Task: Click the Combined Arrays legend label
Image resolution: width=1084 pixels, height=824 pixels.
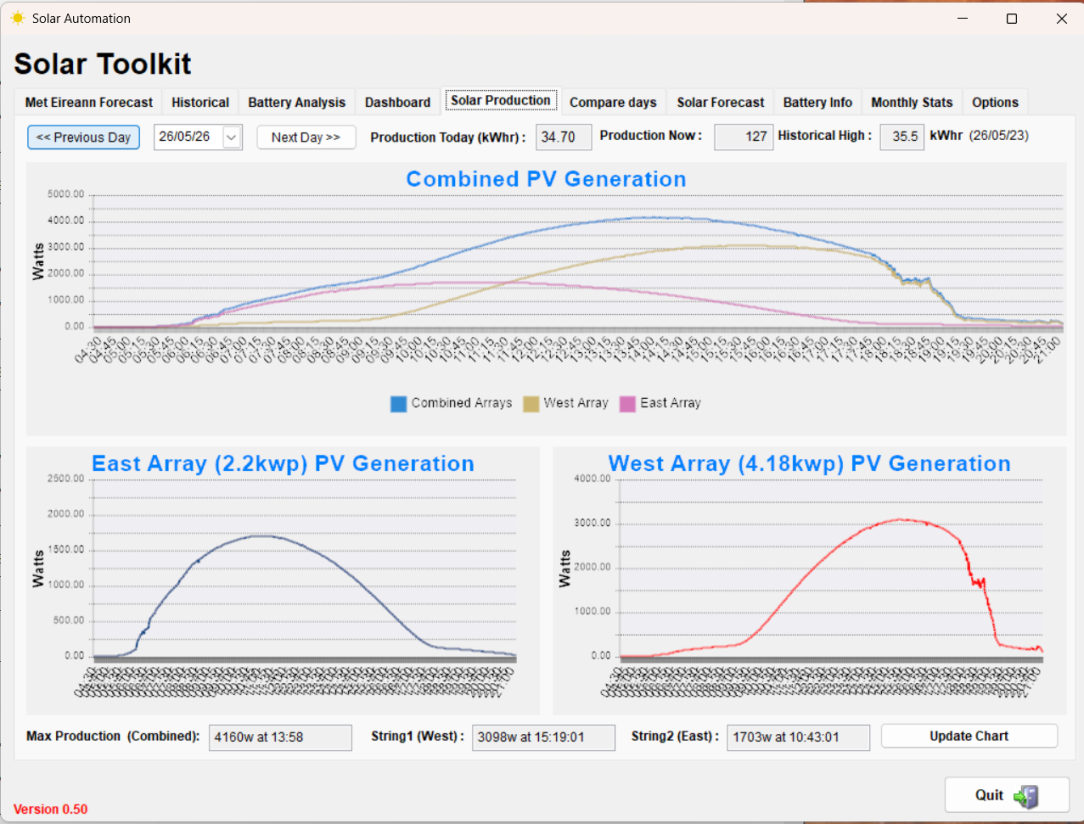Action: 462,403
